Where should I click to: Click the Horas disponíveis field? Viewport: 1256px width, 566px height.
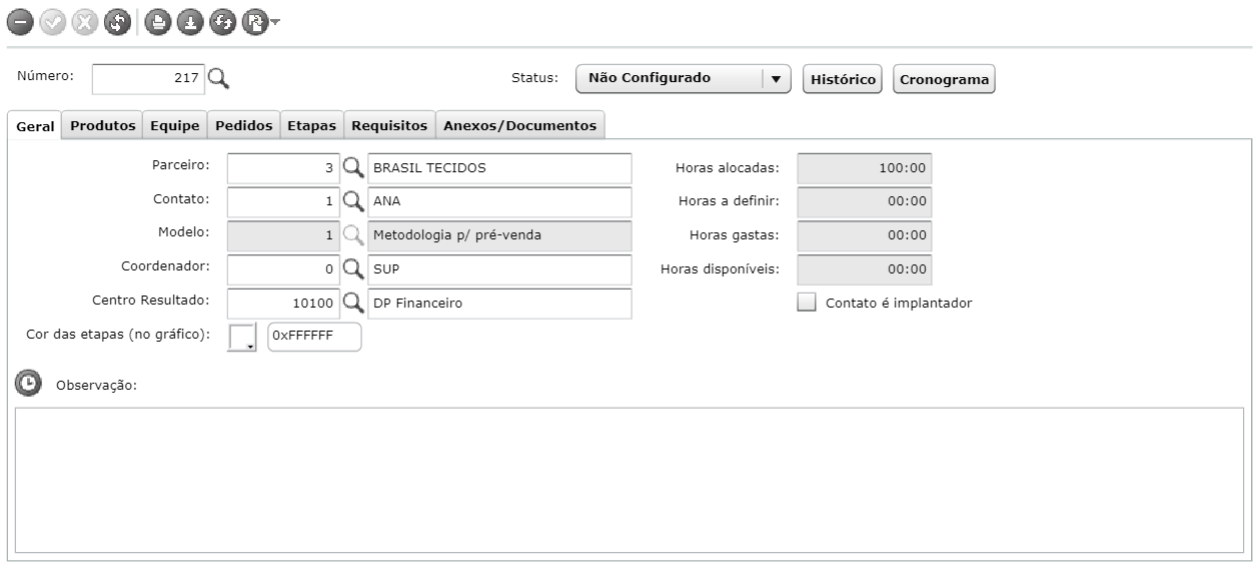[x=864, y=270]
